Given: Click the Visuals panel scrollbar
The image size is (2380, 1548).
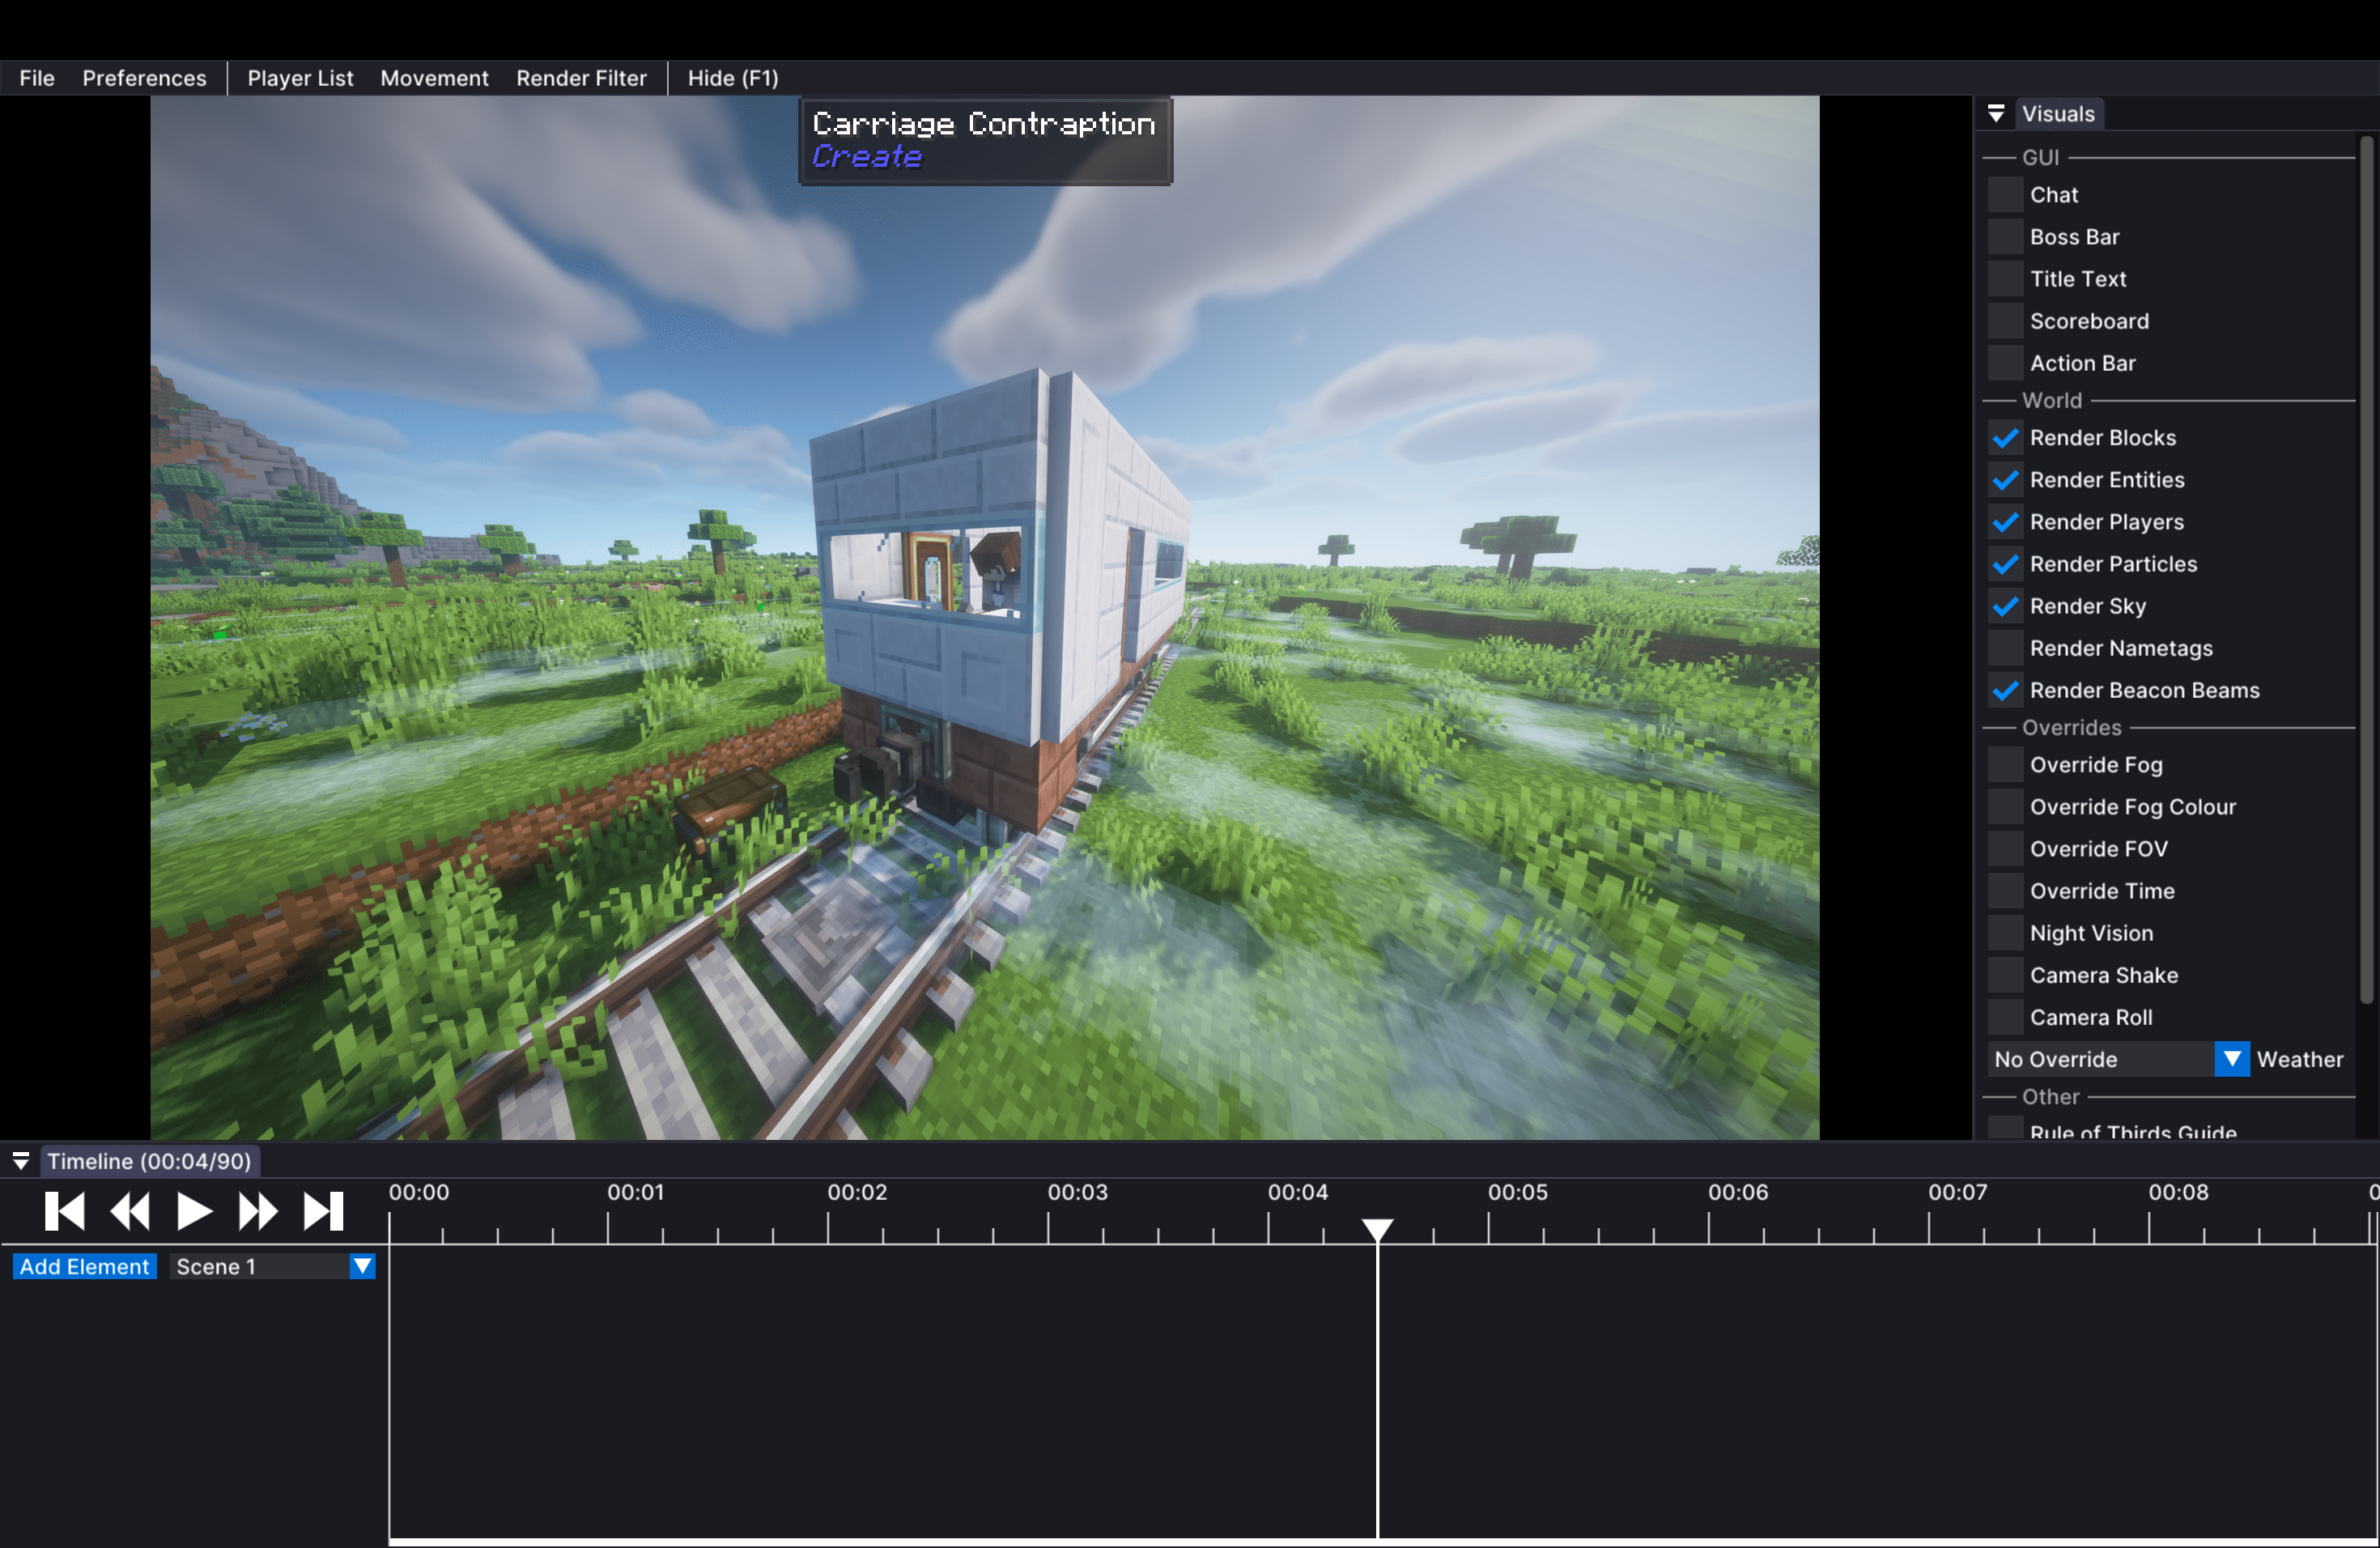Looking at the screenshot, I should coord(2366,570).
